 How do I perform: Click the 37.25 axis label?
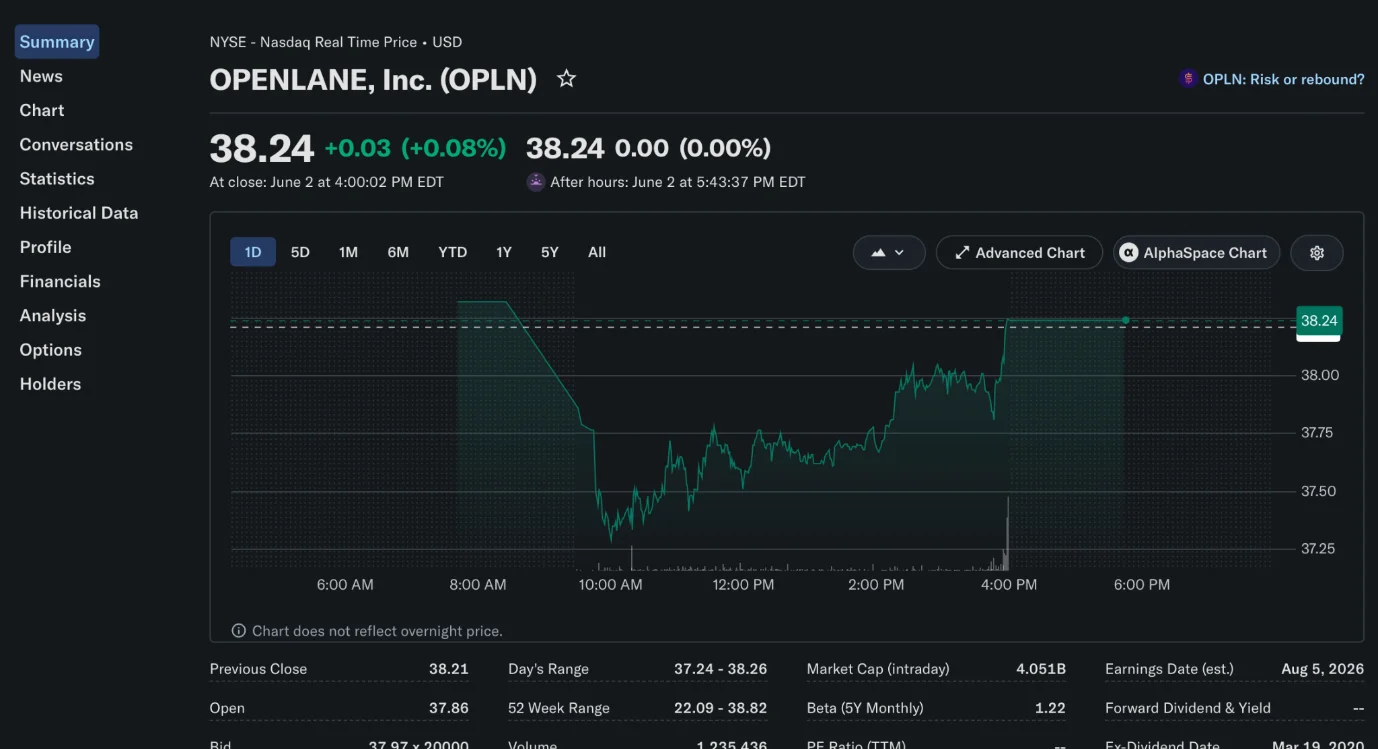(1317, 549)
